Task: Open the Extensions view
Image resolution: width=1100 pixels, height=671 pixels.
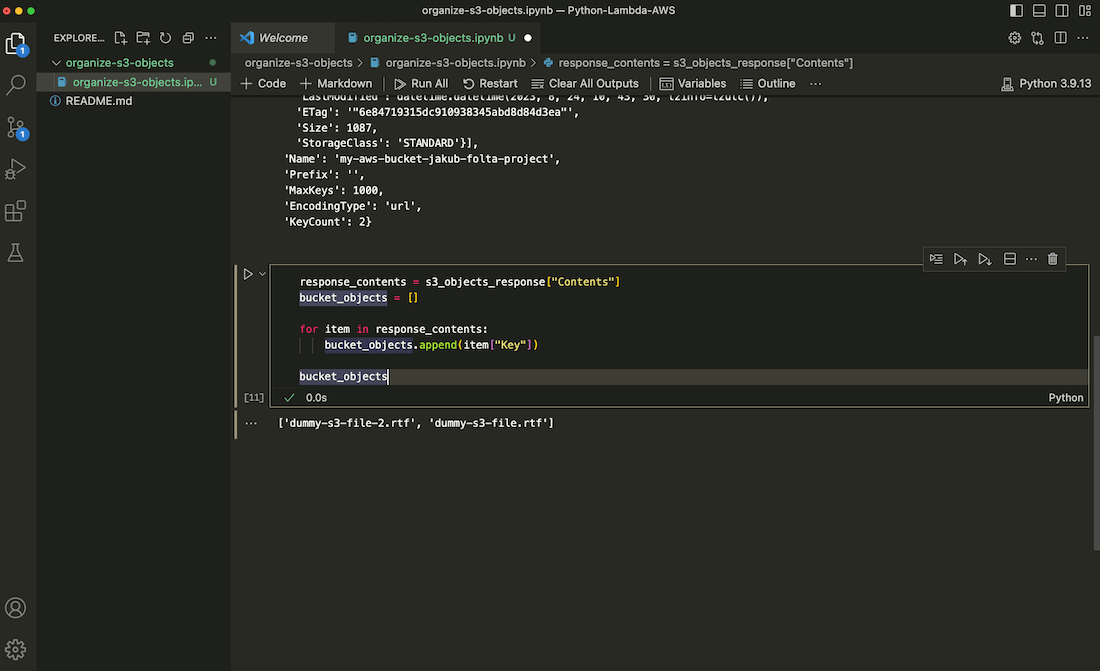Action: point(16,211)
